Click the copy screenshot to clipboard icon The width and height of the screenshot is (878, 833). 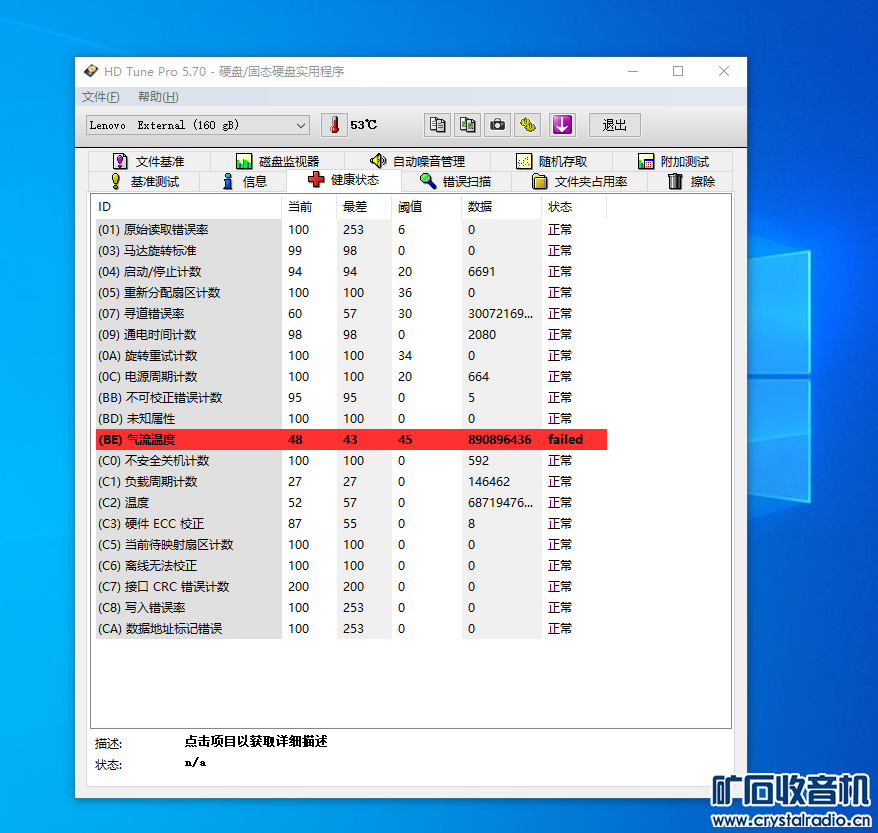click(x=468, y=125)
